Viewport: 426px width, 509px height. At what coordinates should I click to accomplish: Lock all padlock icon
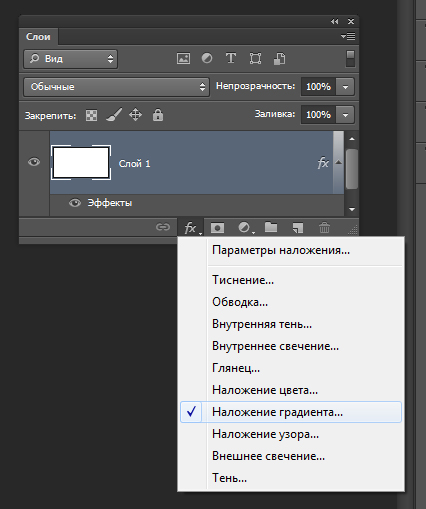pyautogui.click(x=158, y=115)
